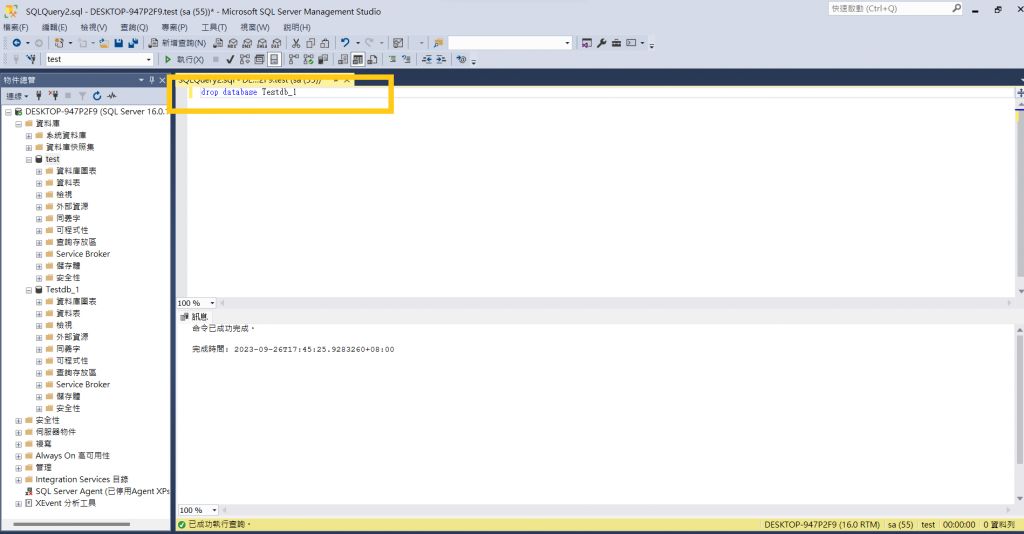Open the 連線 dropdown in Object Explorer
This screenshot has width=1024, height=534.
click(x=17, y=96)
